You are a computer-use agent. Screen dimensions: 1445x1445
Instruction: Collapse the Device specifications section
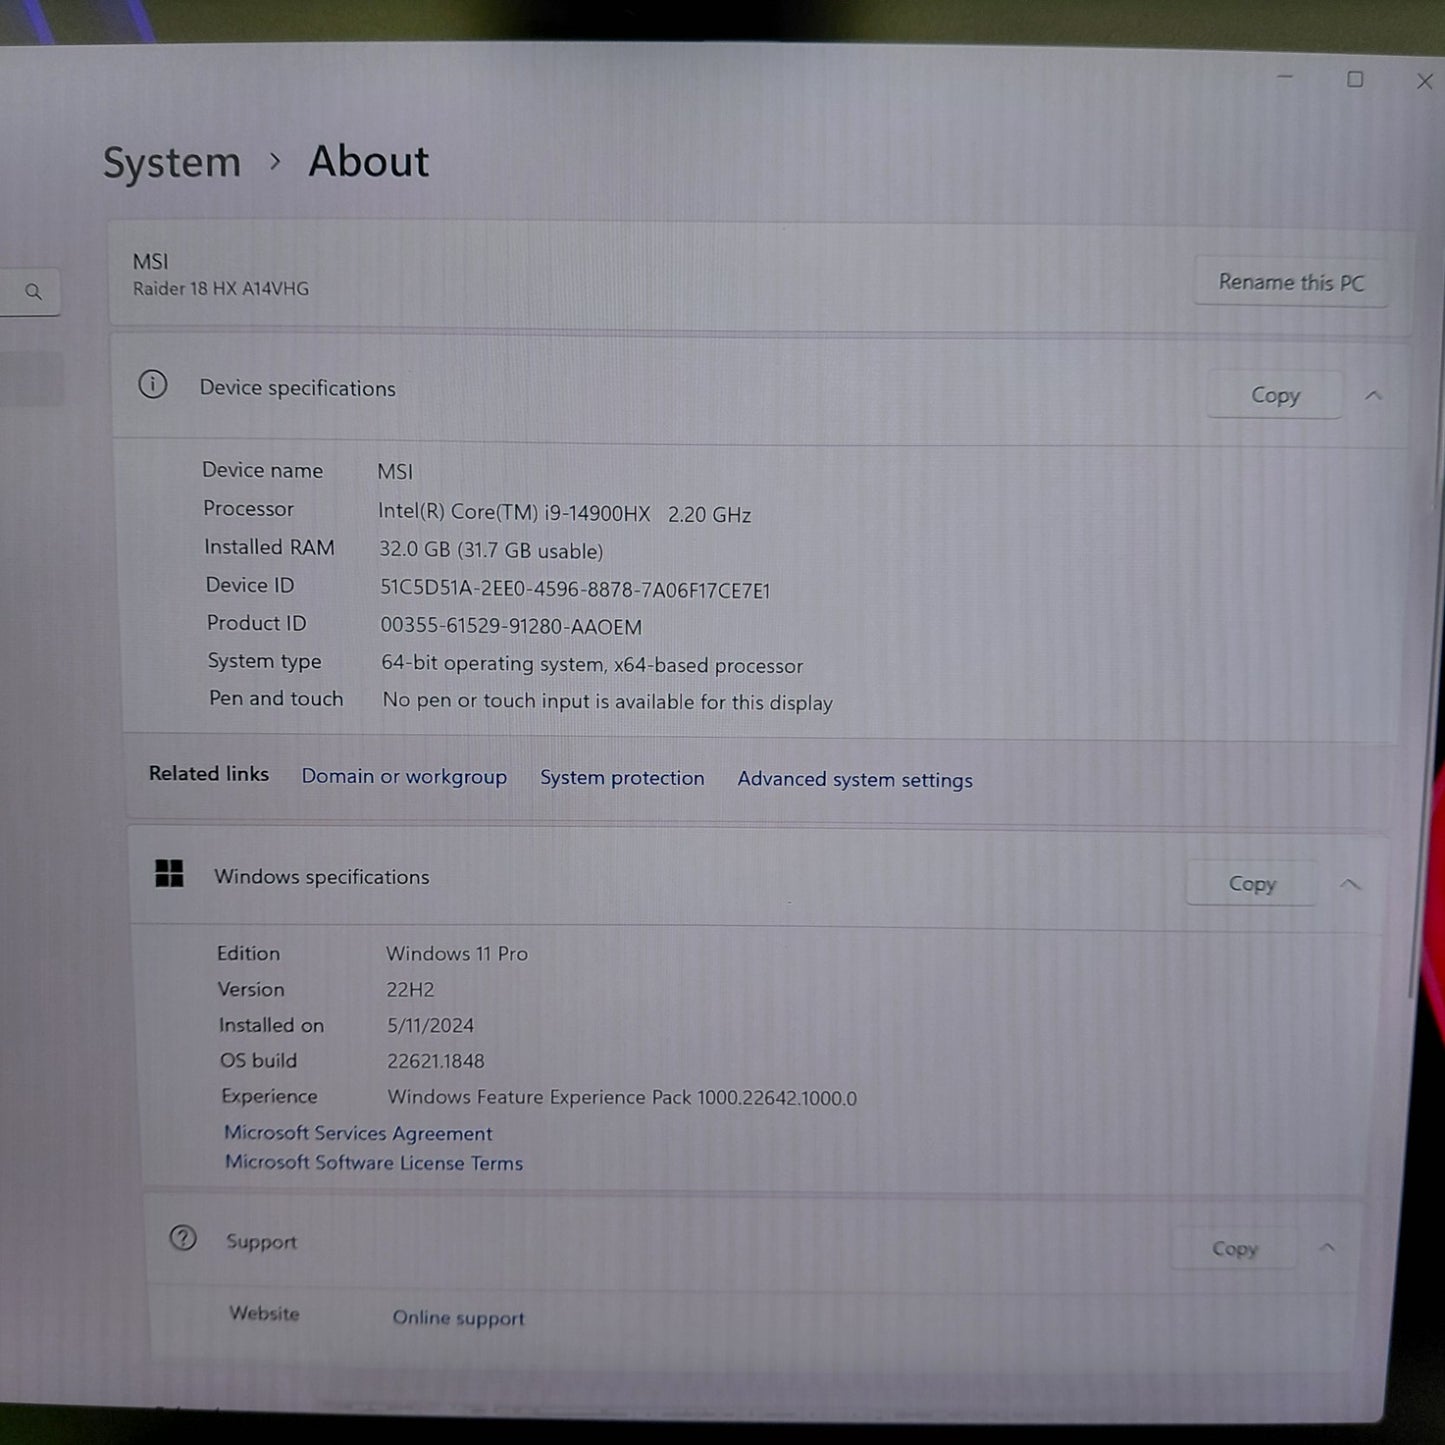pos(1374,396)
